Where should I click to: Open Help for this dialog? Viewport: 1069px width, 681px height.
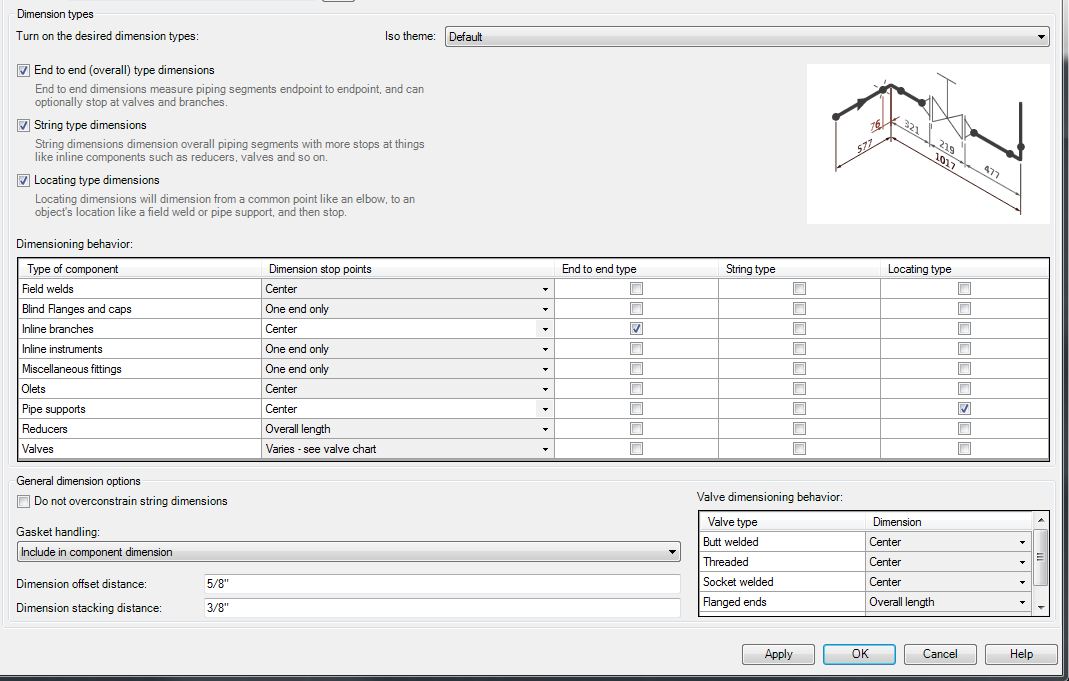click(1021, 654)
